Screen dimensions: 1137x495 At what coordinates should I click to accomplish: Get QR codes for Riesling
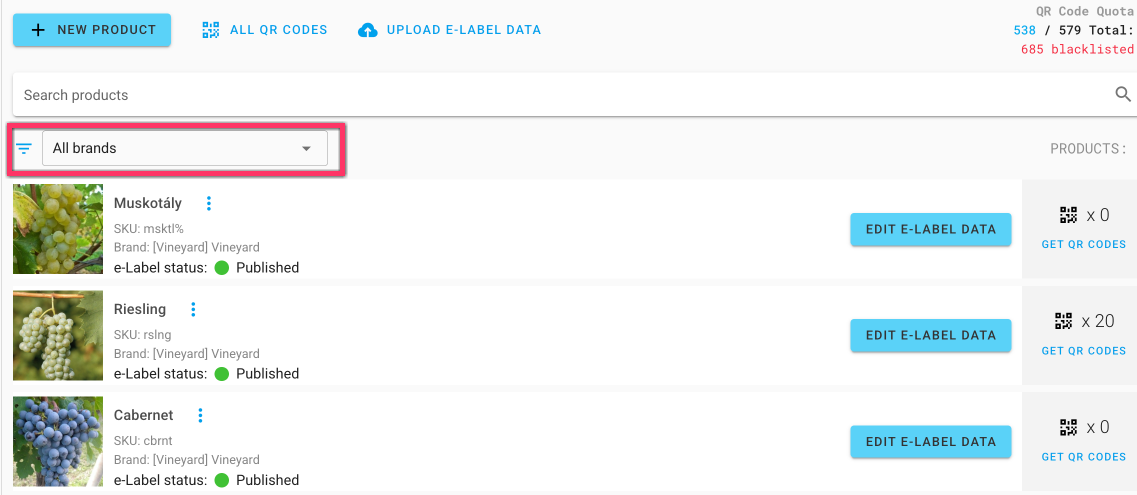(1084, 351)
